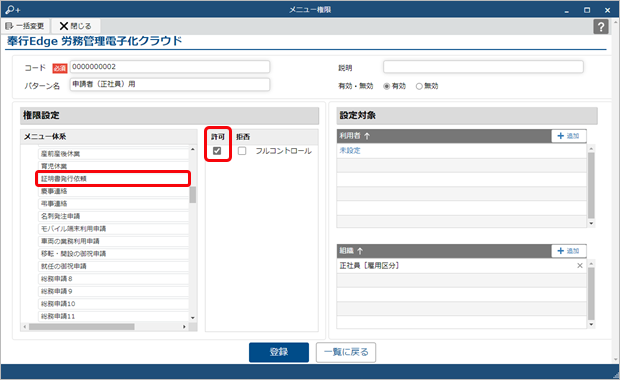This screenshot has width=620, height=380.
Task: Click the 組織 list scroll-down arrow
Action: (x=591, y=324)
